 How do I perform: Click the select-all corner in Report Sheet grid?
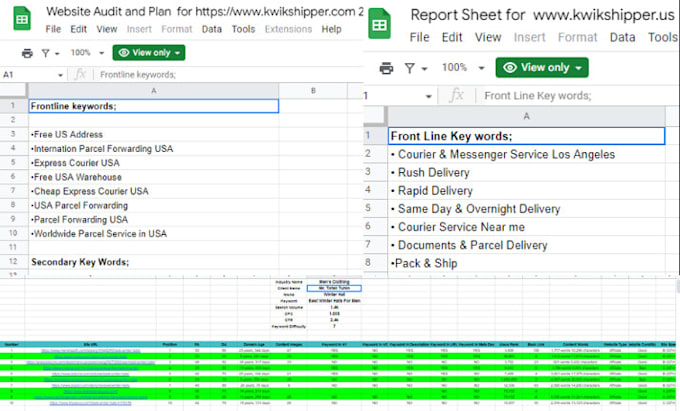pos(375,116)
